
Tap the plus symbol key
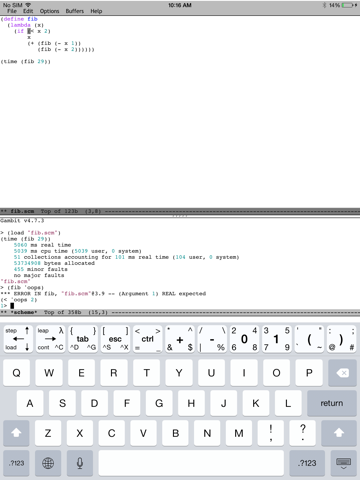(x=180, y=339)
